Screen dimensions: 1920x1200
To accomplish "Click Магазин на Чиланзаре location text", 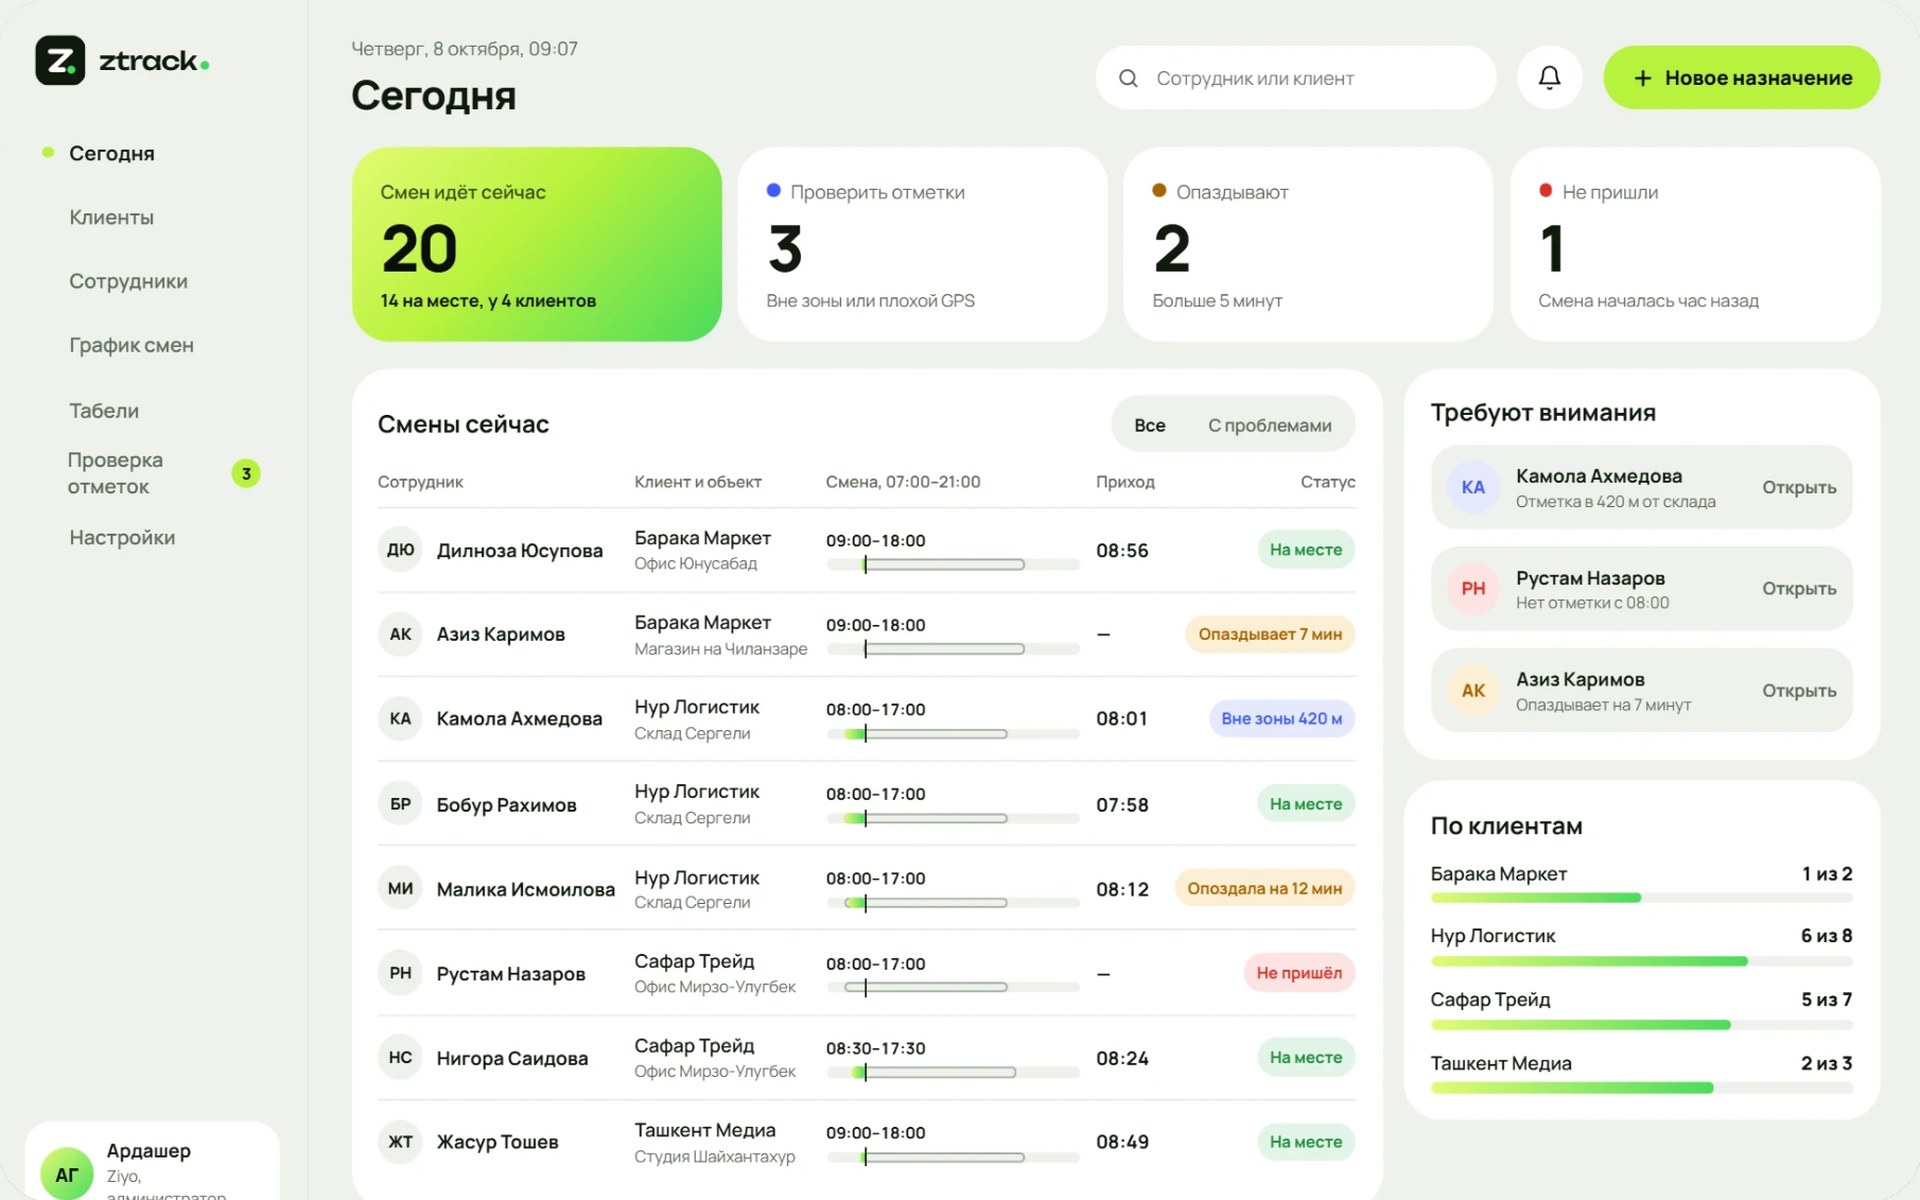I will 720,649.
